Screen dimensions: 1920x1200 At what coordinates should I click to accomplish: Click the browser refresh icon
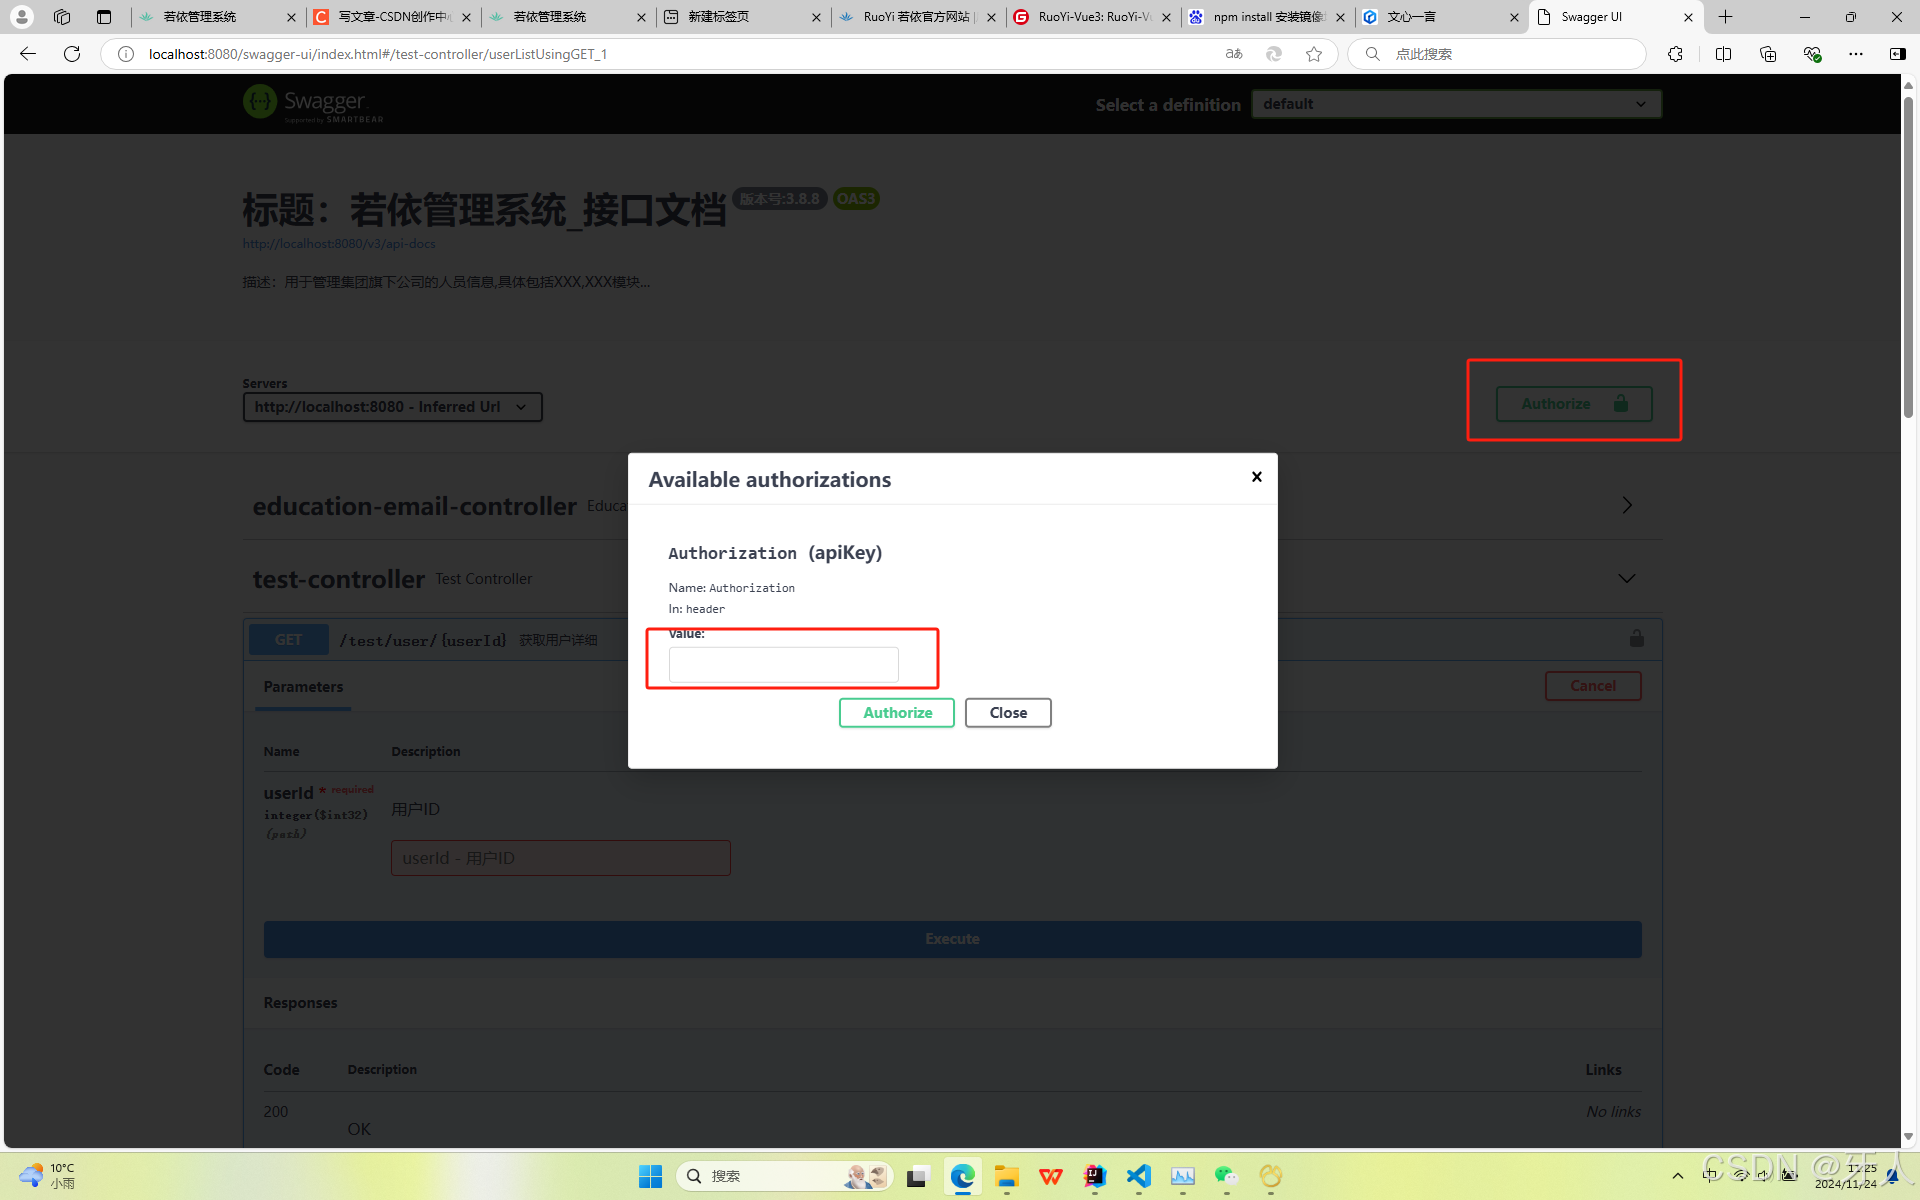[72, 54]
